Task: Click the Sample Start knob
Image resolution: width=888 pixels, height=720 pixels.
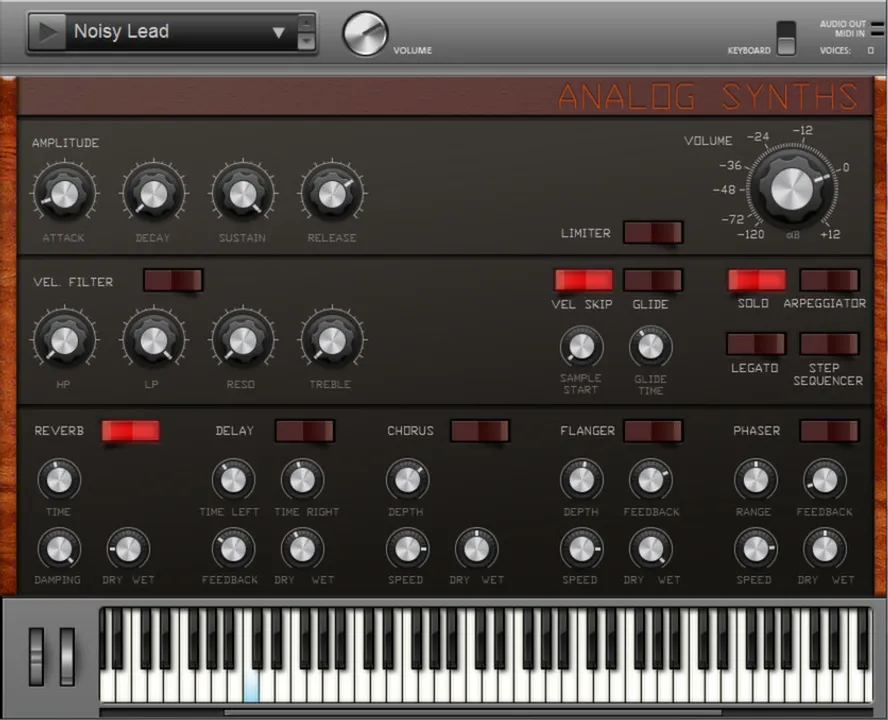Action: tap(581, 347)
